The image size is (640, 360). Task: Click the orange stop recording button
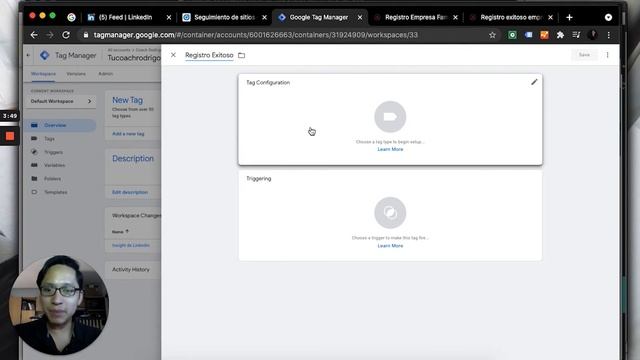(x=10, y=136)
